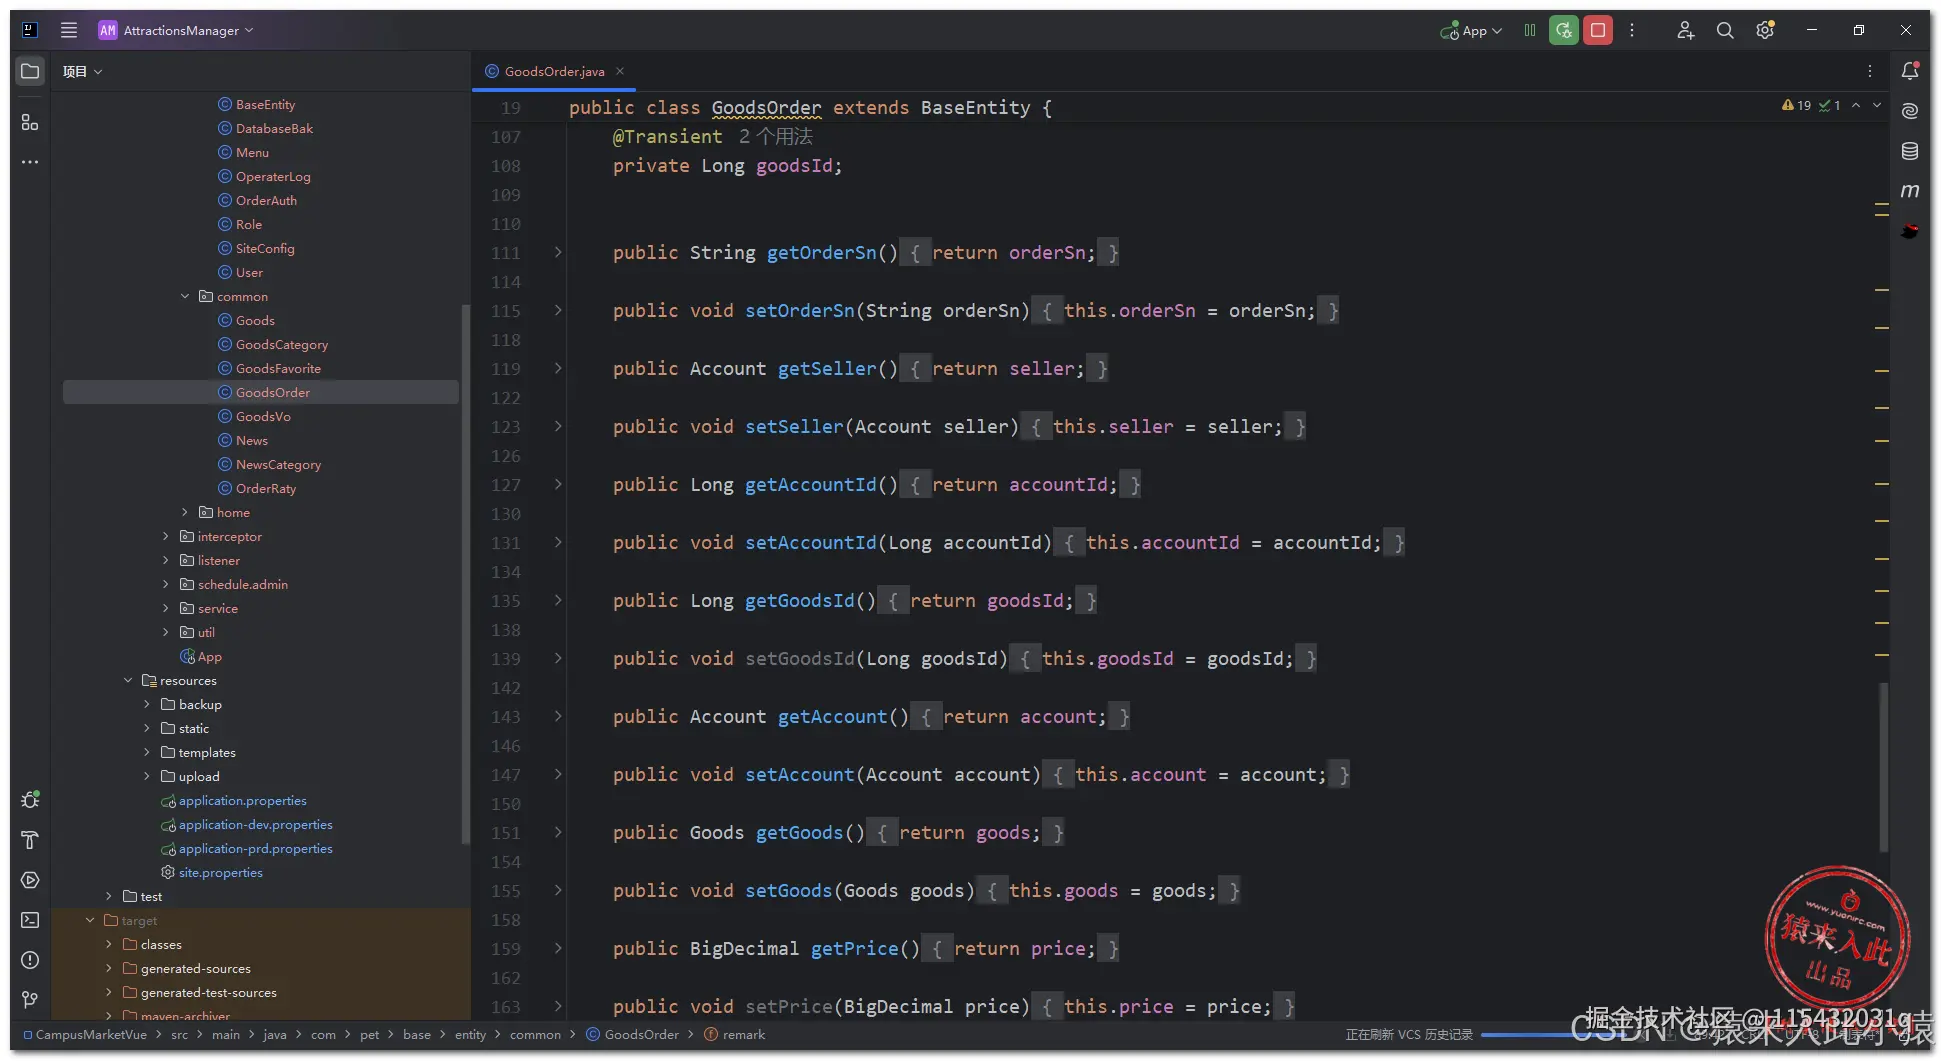This screenshot has width=1941, height=1061.
Task: Jump to next highlighted error arrow
Action: point(1877,105)
